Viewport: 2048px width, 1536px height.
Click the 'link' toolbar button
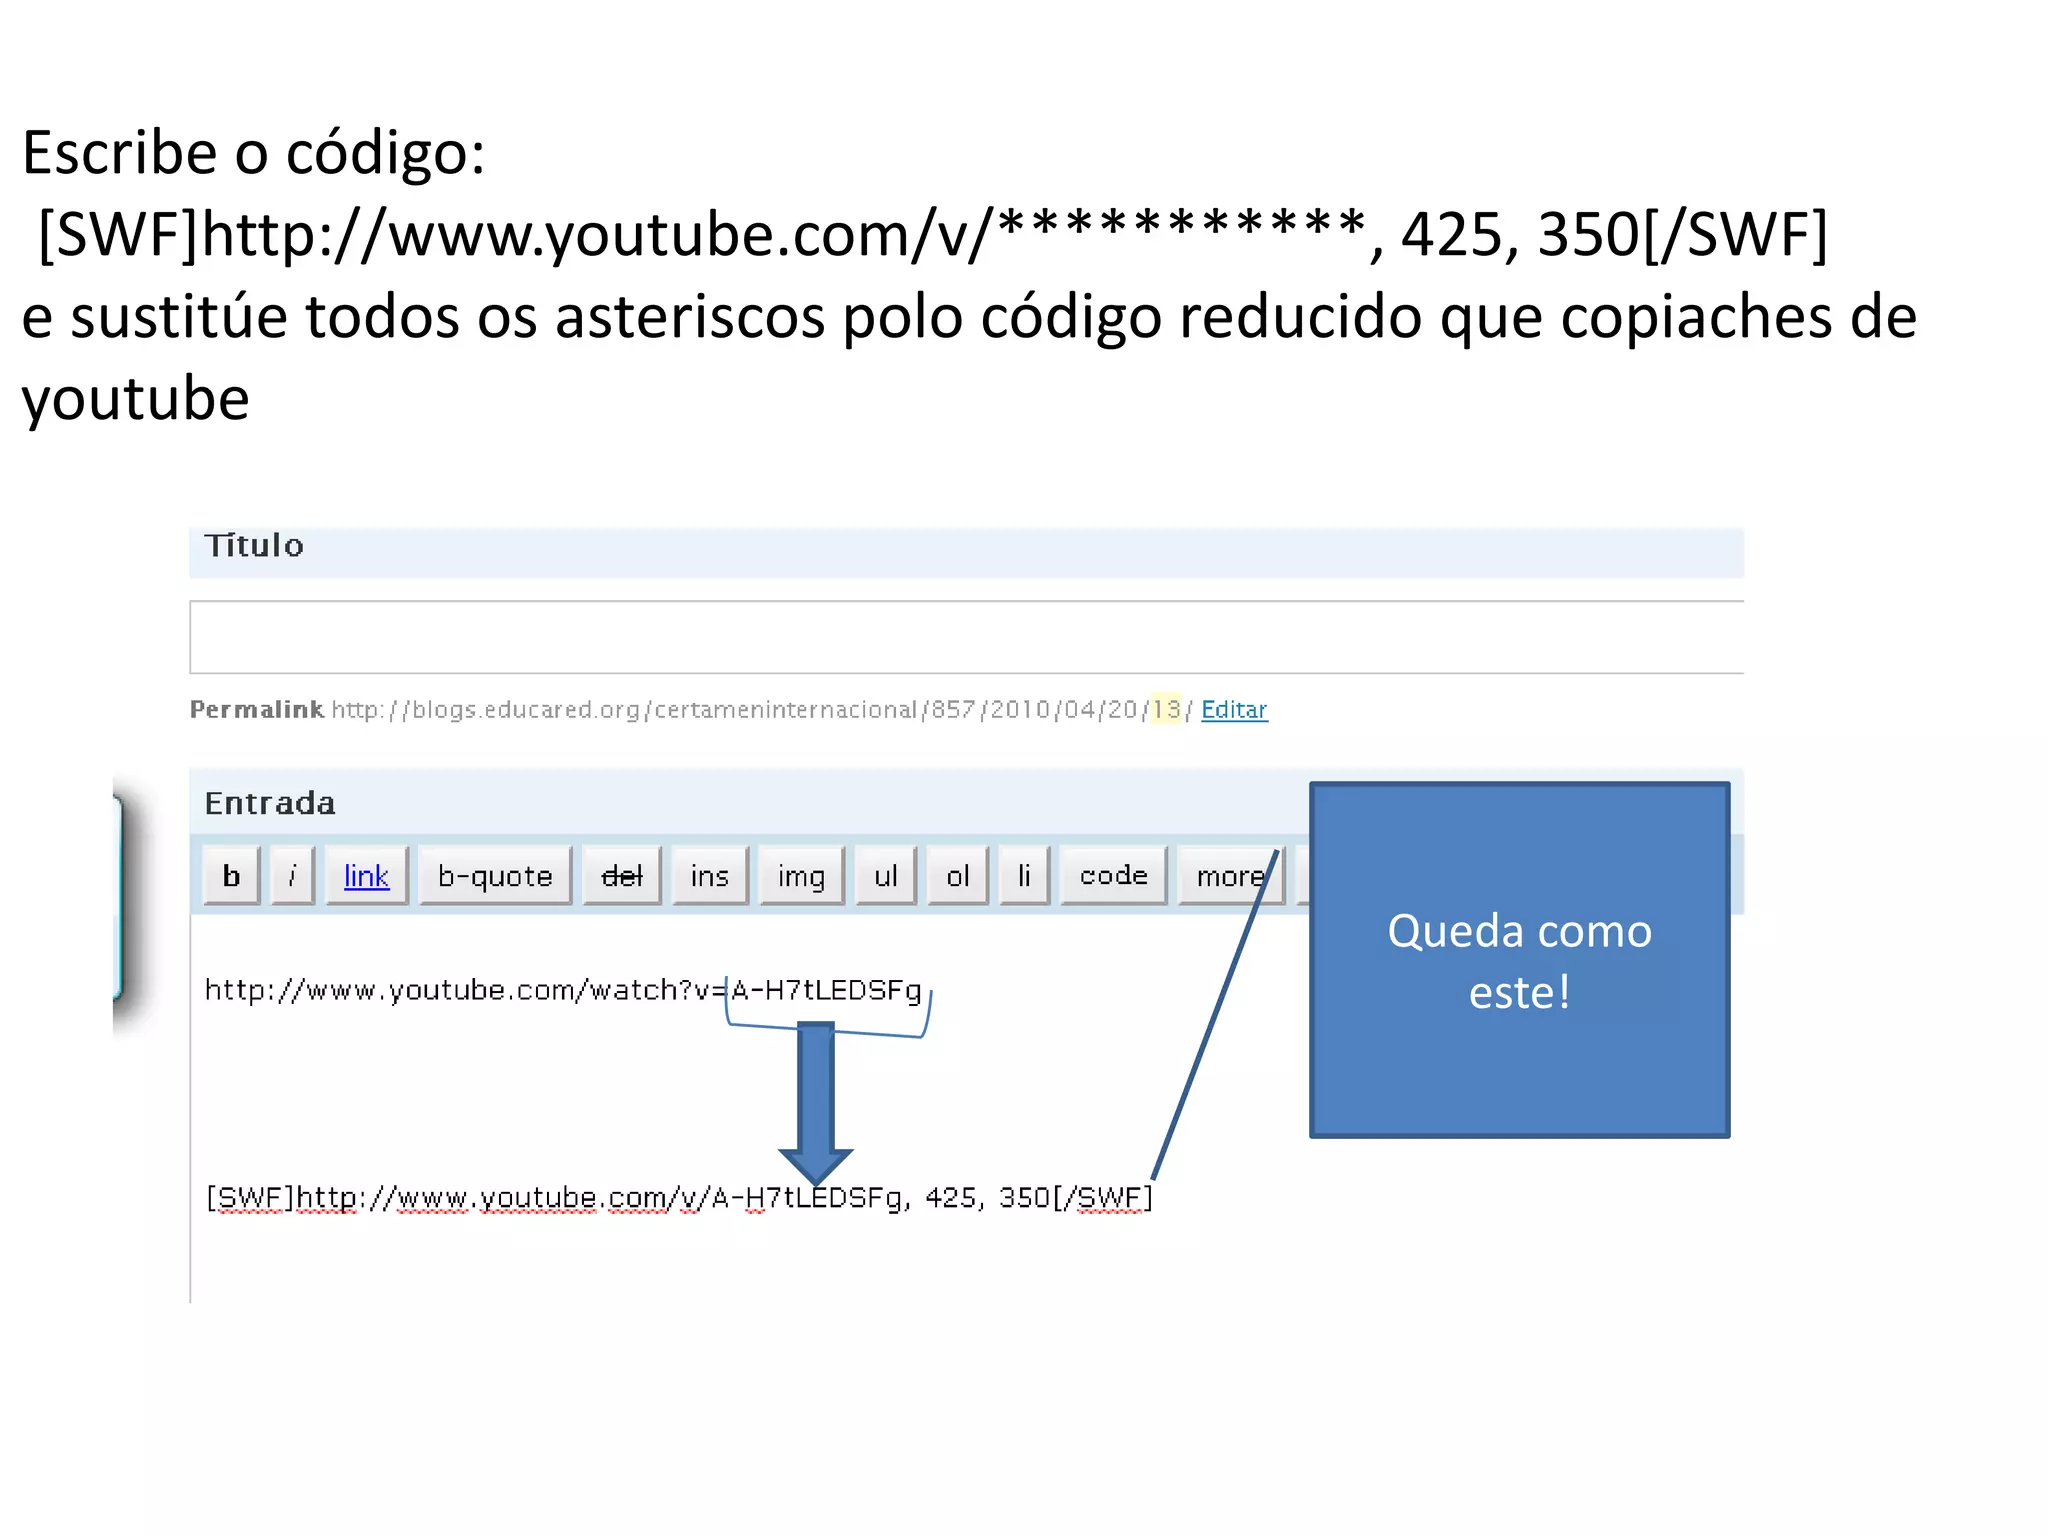pyautogui.click(x=367, y=876)
